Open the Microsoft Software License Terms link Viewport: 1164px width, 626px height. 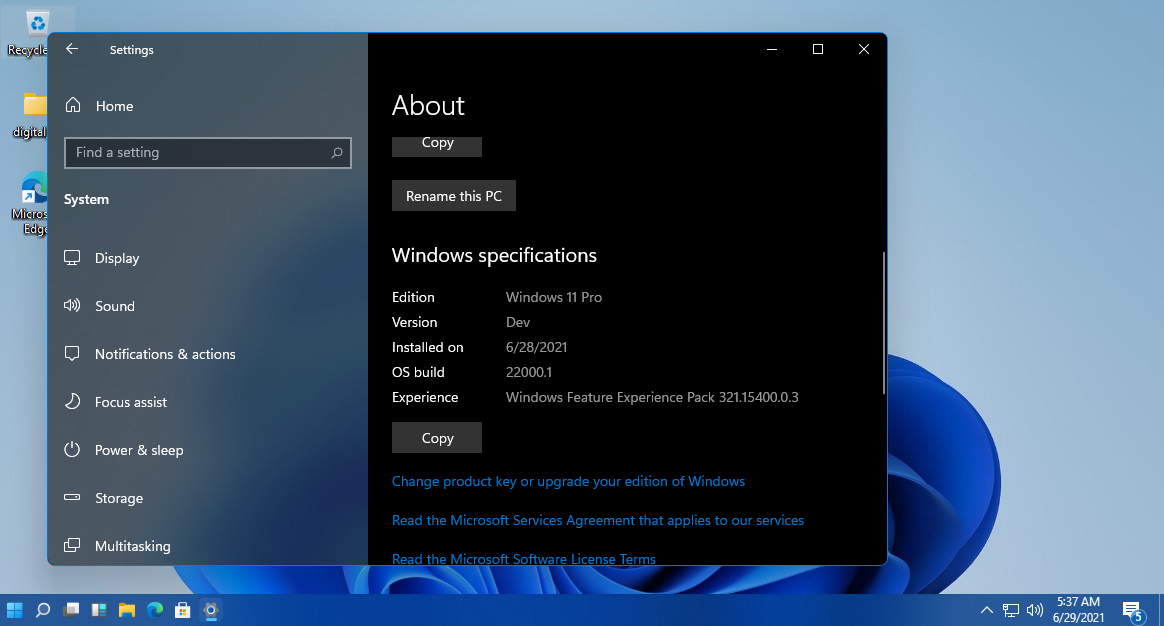click(x=523, y=558)
